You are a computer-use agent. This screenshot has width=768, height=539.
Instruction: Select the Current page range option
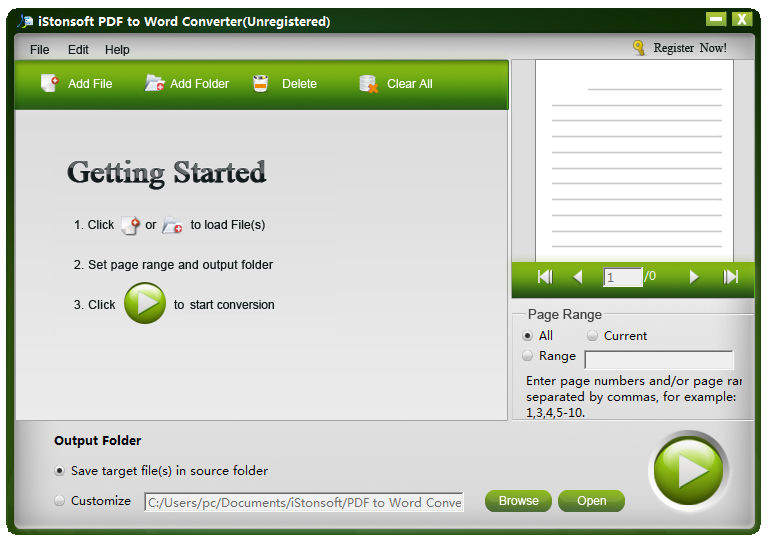pos(592,336)
